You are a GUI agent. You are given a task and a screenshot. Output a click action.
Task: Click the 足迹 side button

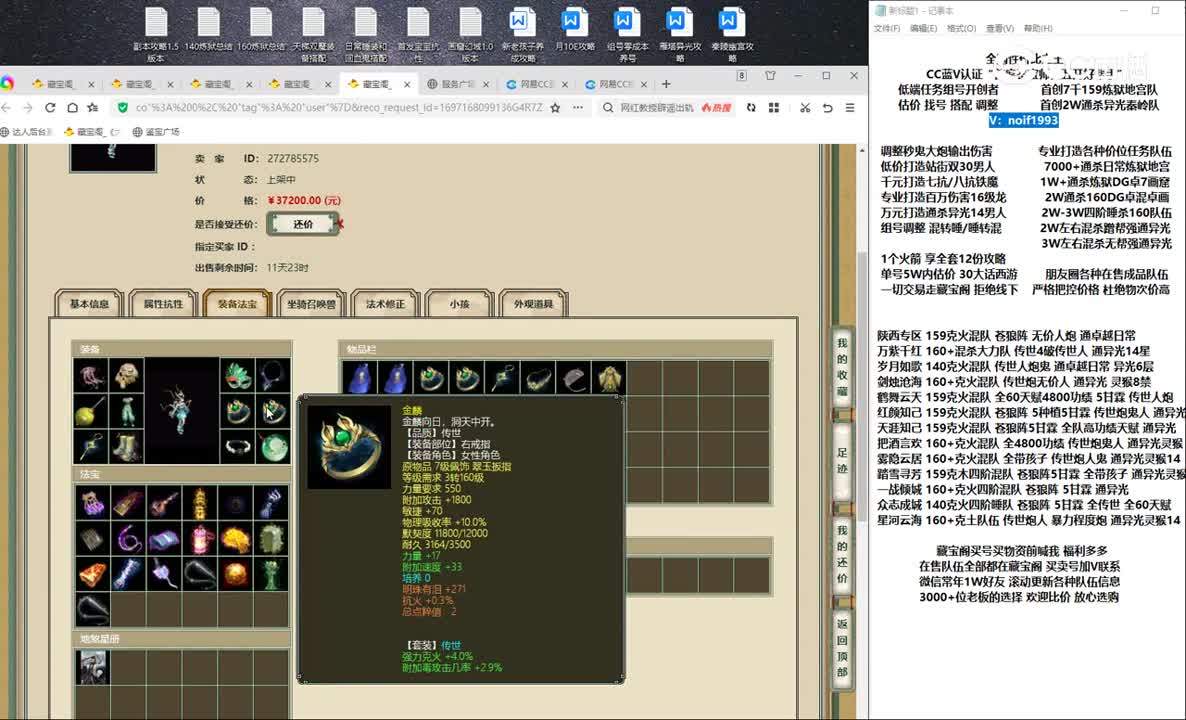(x=842, y=461)
